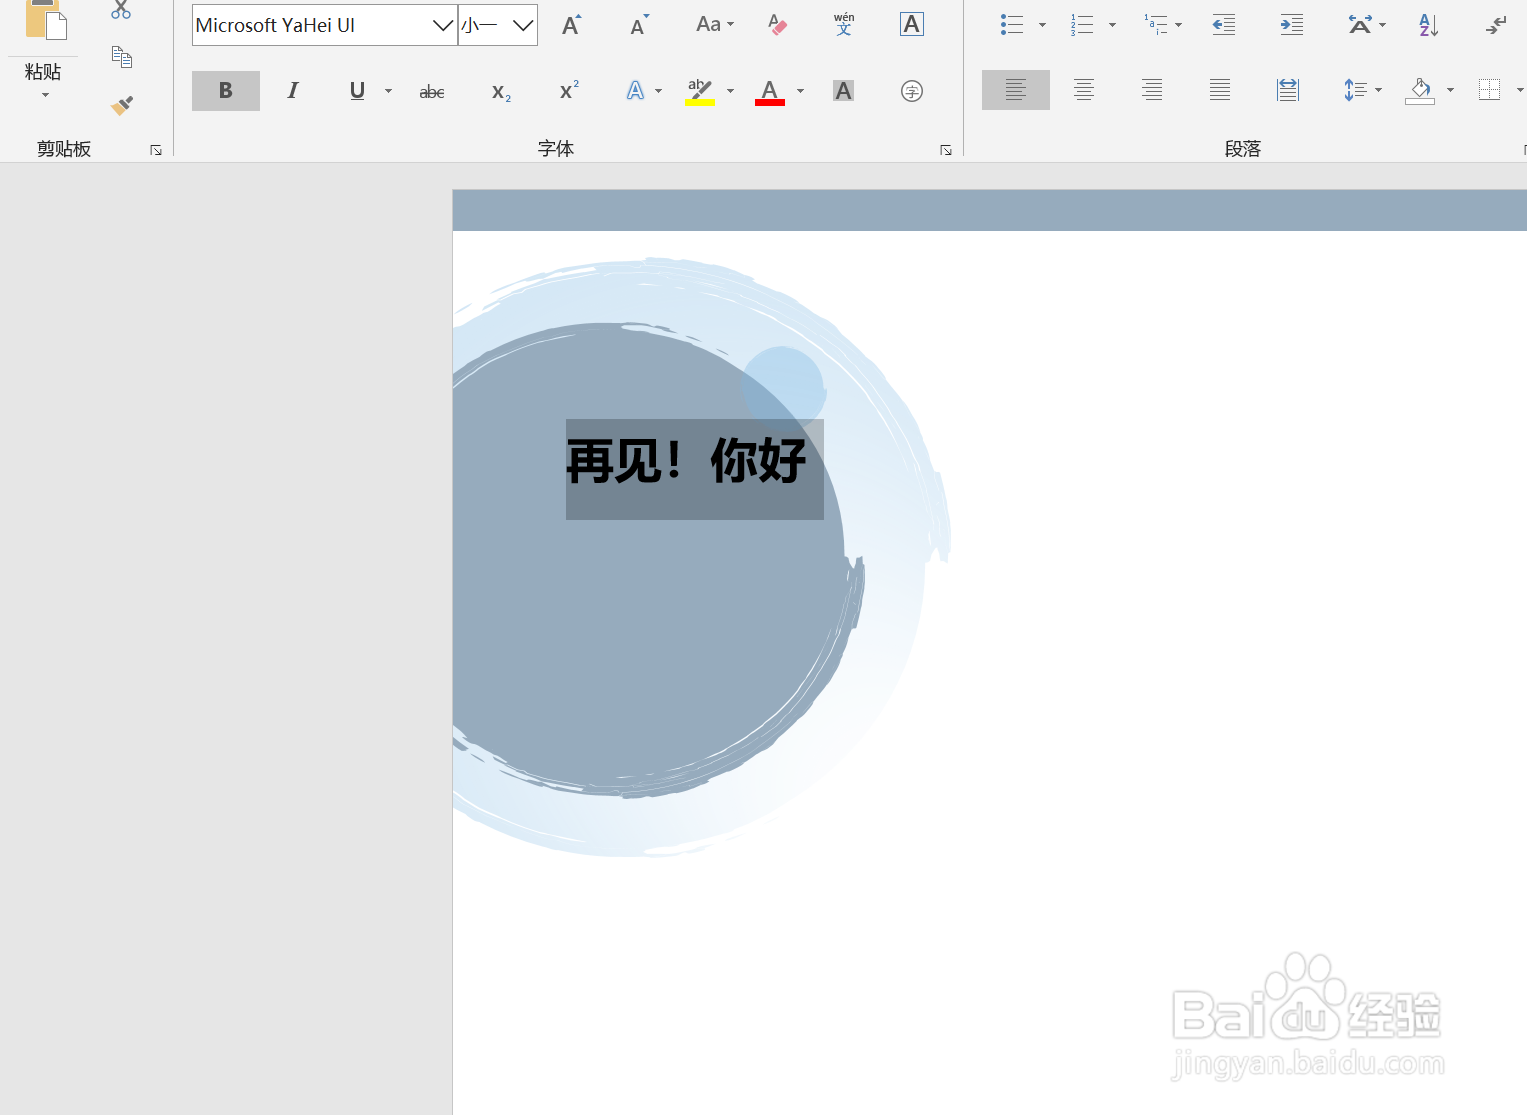The height and width of the screenshot is (1115, 1527).
Task: Toggle Subscript formatting
Action: click(501, 92)
